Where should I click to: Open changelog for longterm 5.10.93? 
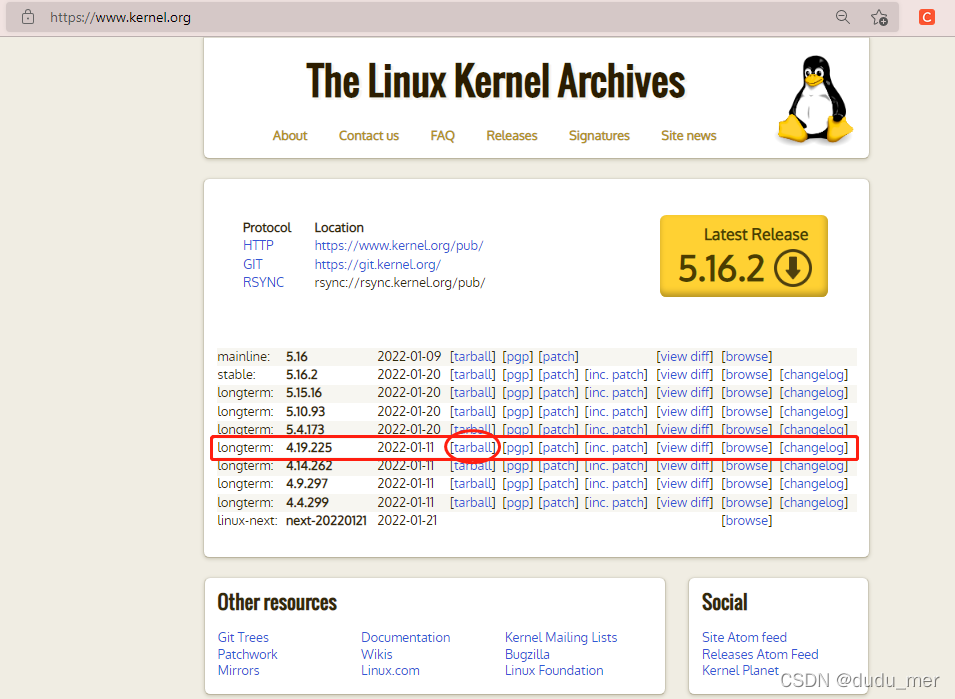click(x=814, y=412)
